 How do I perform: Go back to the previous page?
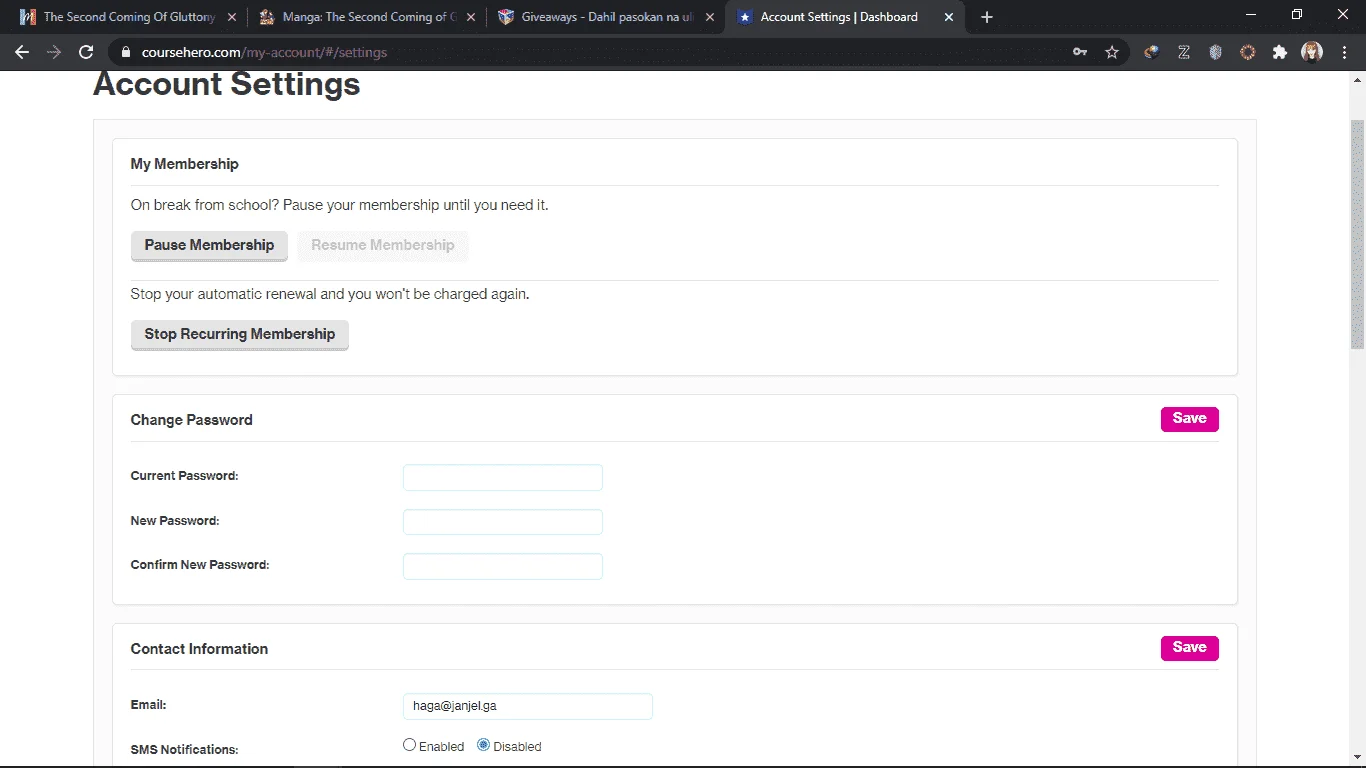22,52
